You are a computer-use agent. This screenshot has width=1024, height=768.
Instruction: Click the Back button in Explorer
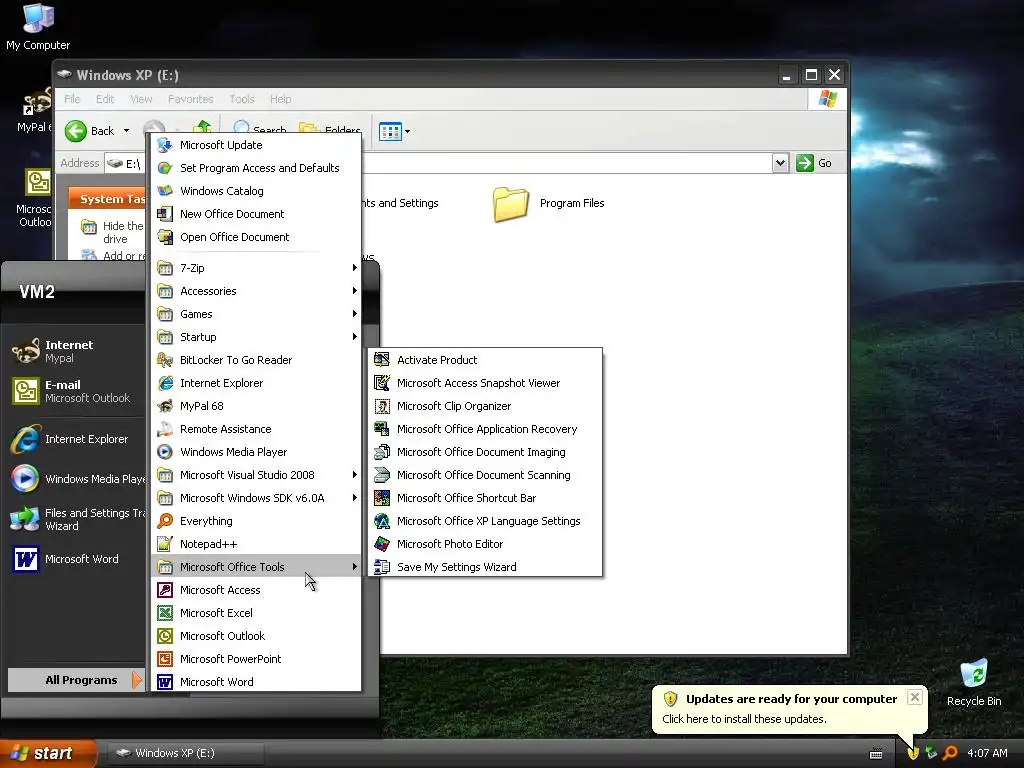point(91,131)
